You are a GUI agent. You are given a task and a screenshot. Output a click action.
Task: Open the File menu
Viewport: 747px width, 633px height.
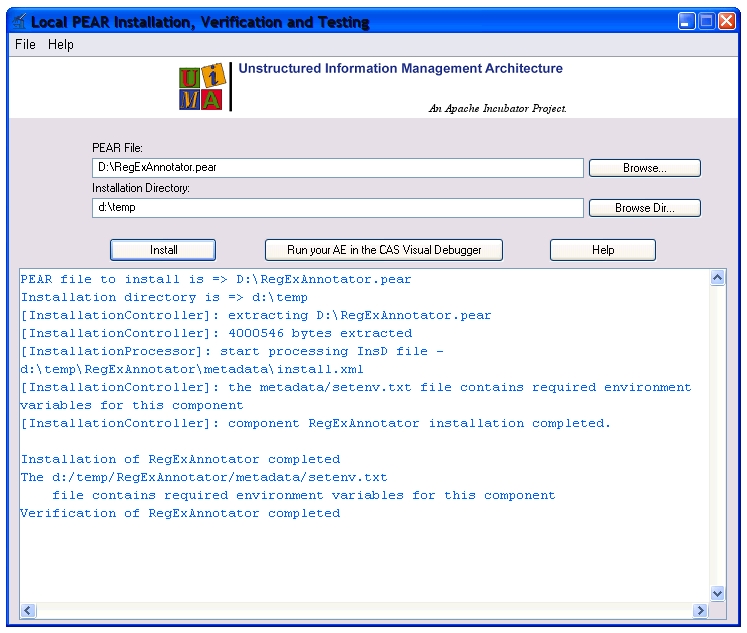point(25,45)
